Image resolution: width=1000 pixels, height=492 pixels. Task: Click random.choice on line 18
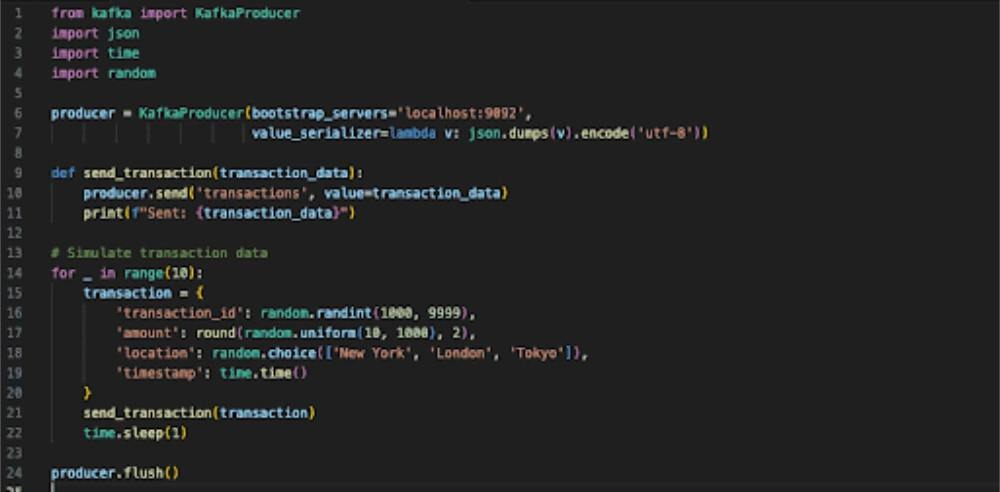264,353
